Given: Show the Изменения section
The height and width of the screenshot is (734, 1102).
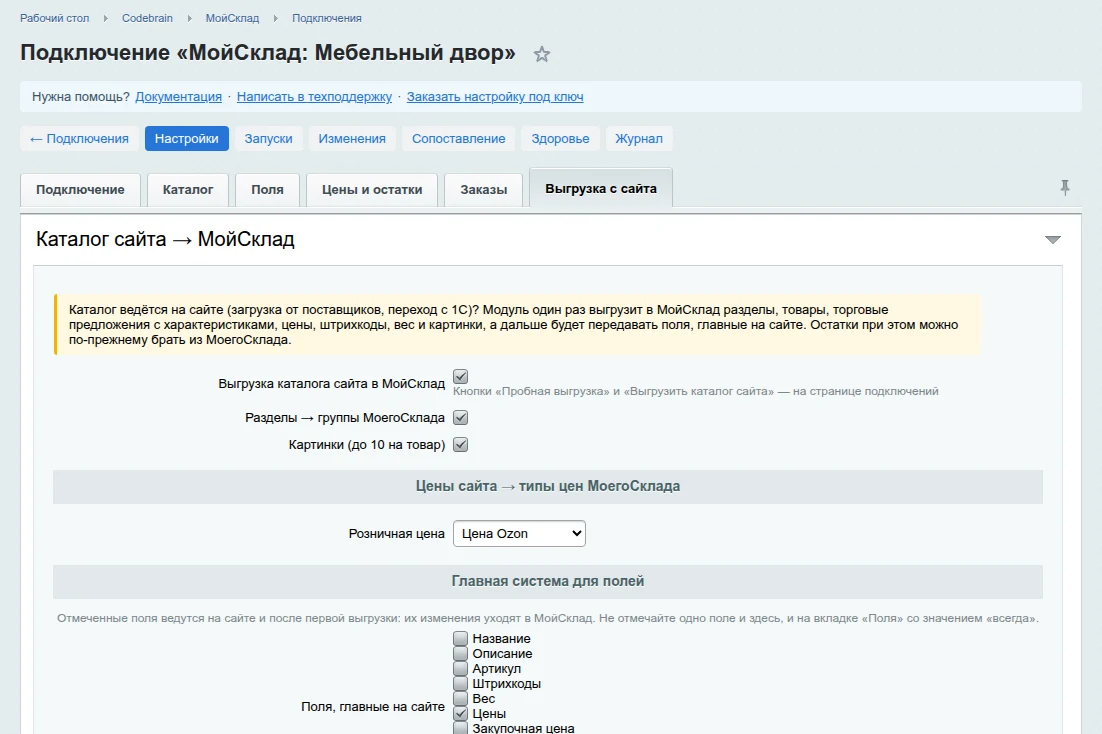Looking at the screenshot, I should click(x=352, y=139).
